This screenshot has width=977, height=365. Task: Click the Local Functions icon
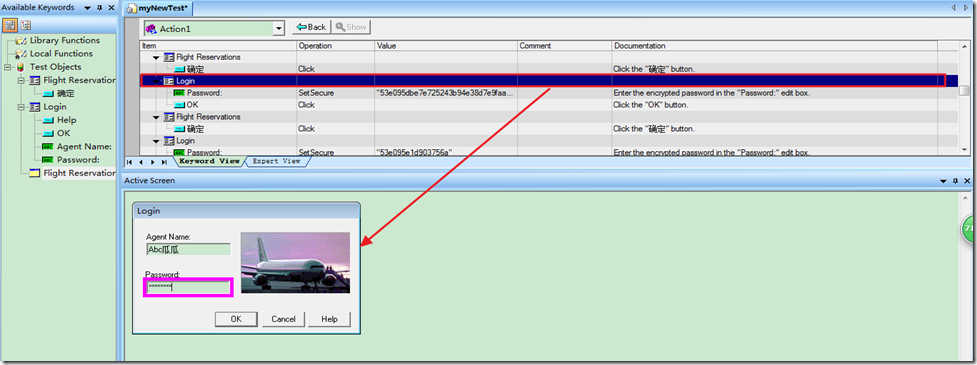pos(21,54)
